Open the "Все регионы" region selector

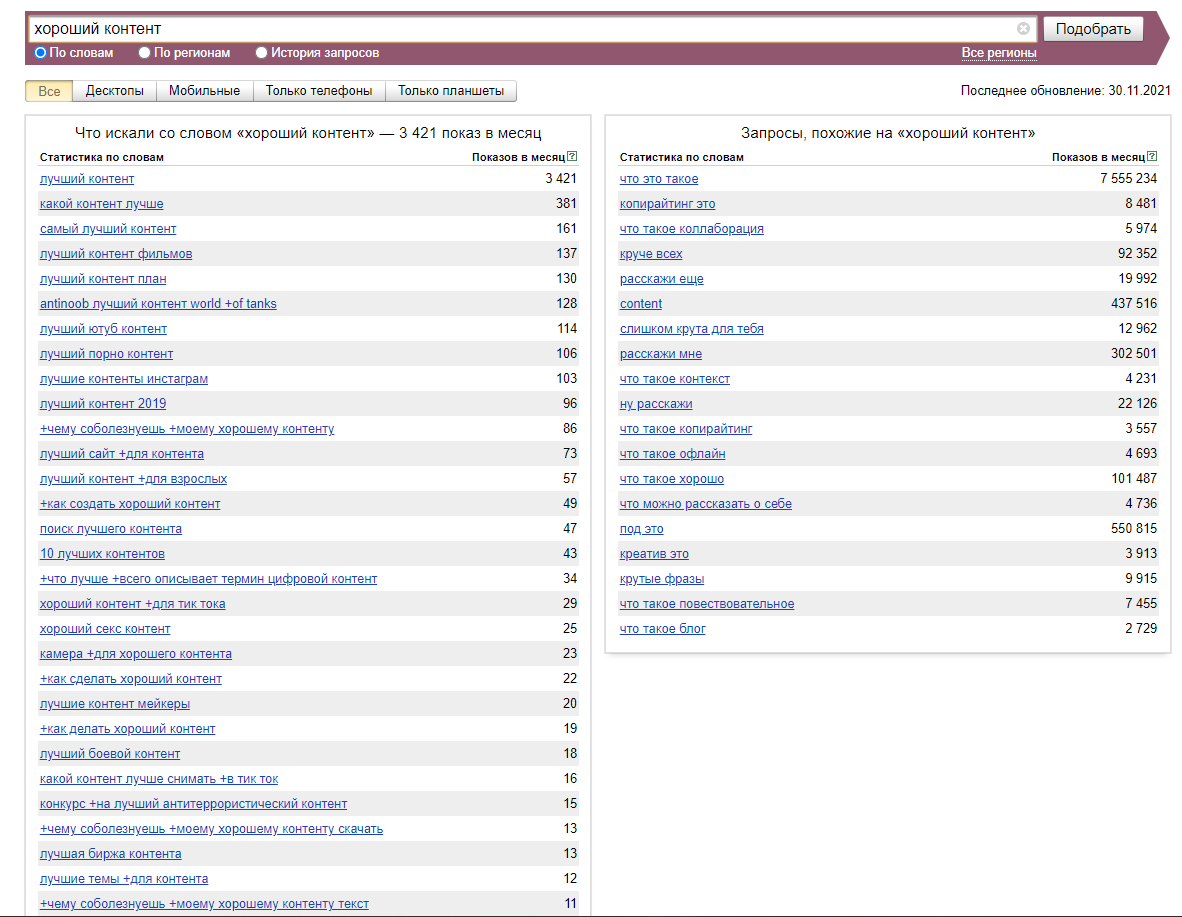999,53
